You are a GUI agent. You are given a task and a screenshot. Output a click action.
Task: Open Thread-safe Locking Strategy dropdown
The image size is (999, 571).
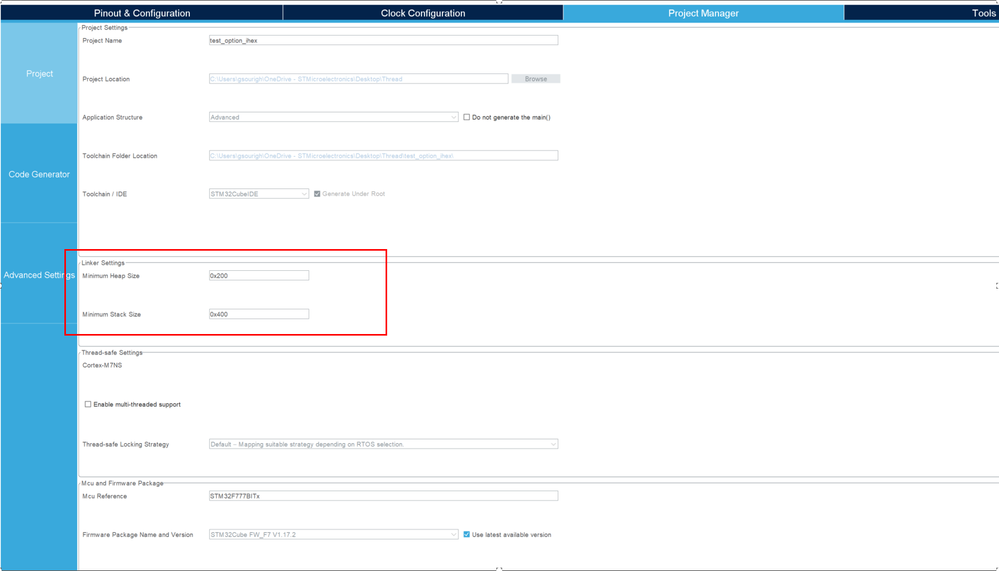(384, 444)
